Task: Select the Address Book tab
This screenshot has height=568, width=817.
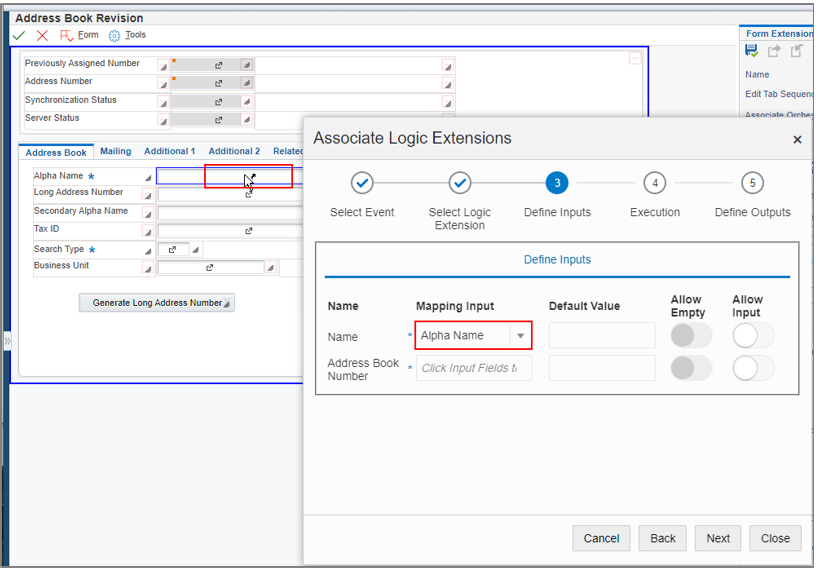Action: (56, 152)
